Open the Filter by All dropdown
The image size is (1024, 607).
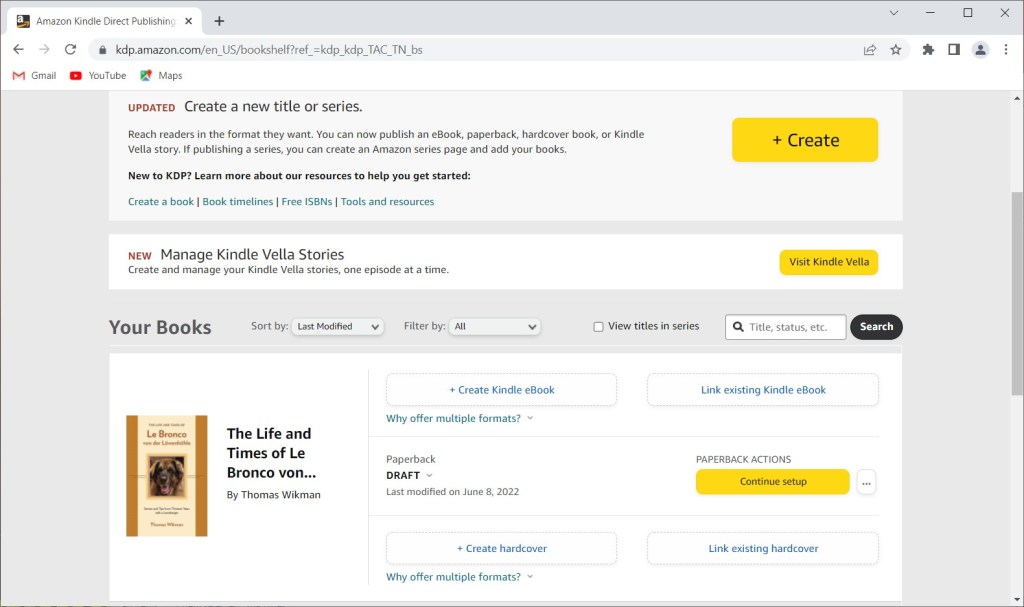pyautogui.click(x=494, y=326)
